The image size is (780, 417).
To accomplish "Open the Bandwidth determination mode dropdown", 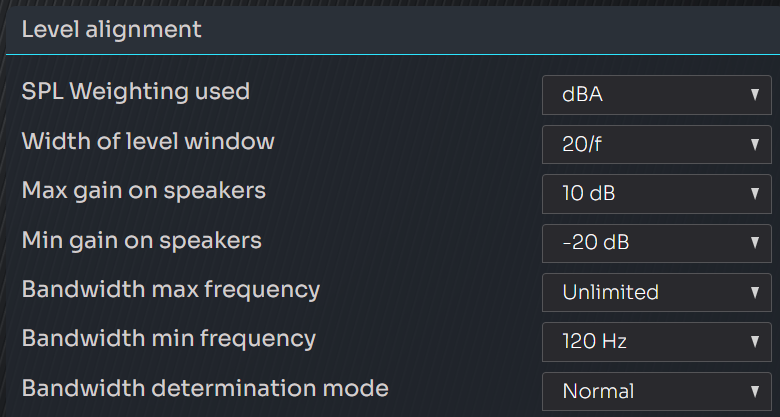I will point(655,391).
